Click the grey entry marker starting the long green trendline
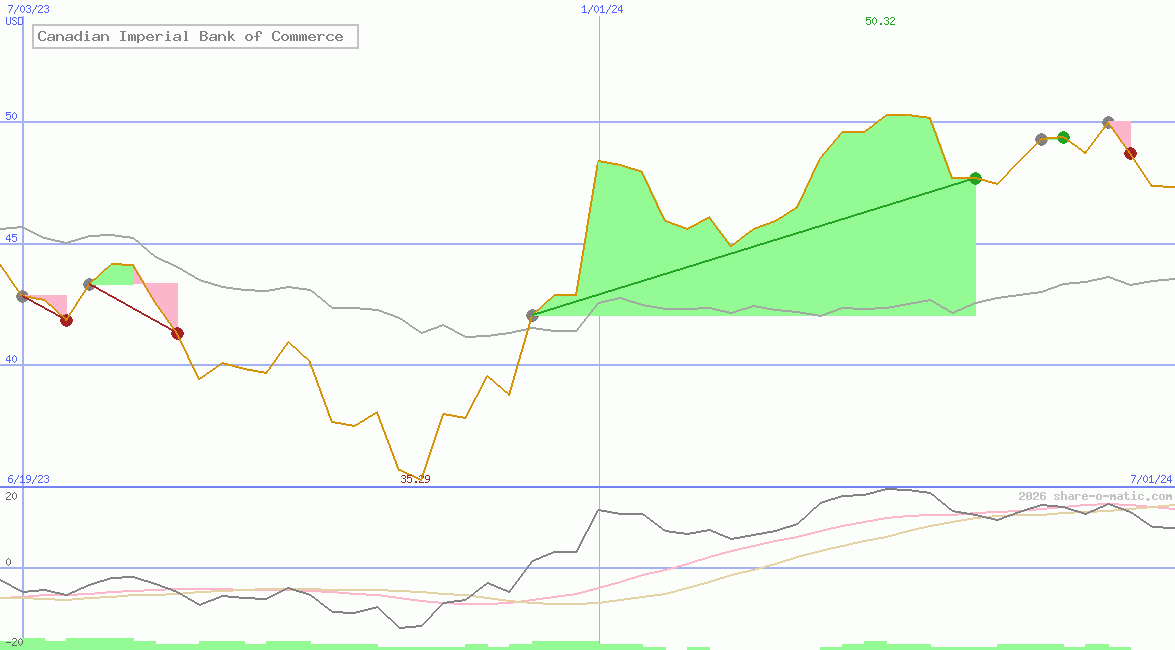This screenshot has width=1175, height=650. [x=532, y=316]
